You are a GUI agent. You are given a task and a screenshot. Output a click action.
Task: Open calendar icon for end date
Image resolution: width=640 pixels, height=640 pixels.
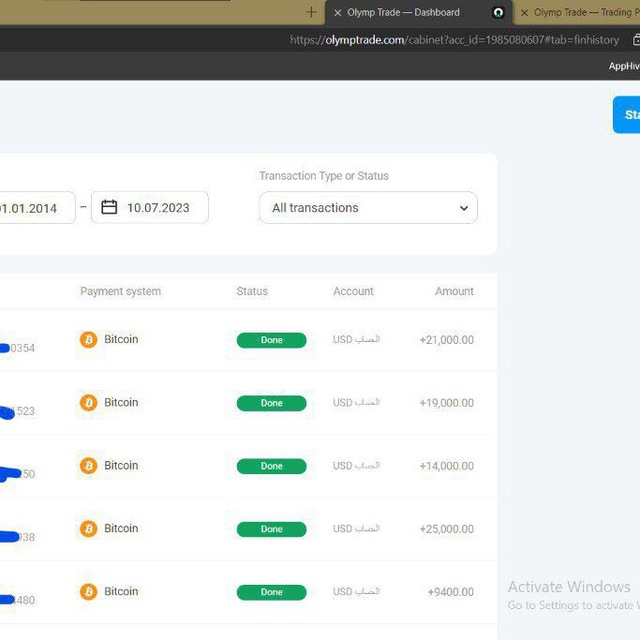point(109,207)
